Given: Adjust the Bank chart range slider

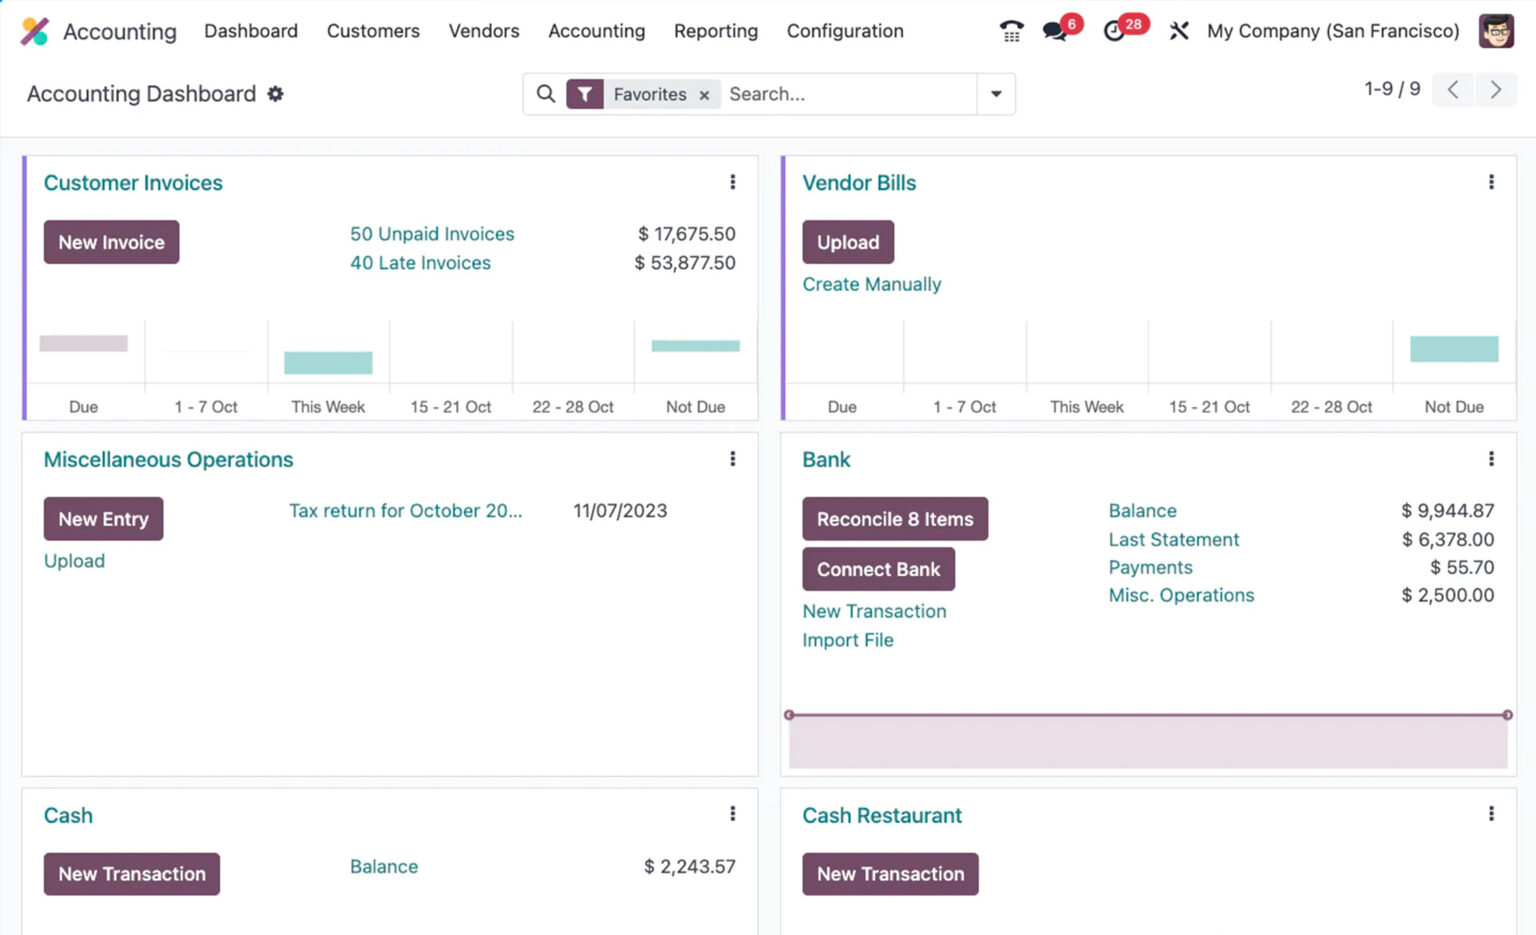Looking at the screenshot, I should point(1149,715).
